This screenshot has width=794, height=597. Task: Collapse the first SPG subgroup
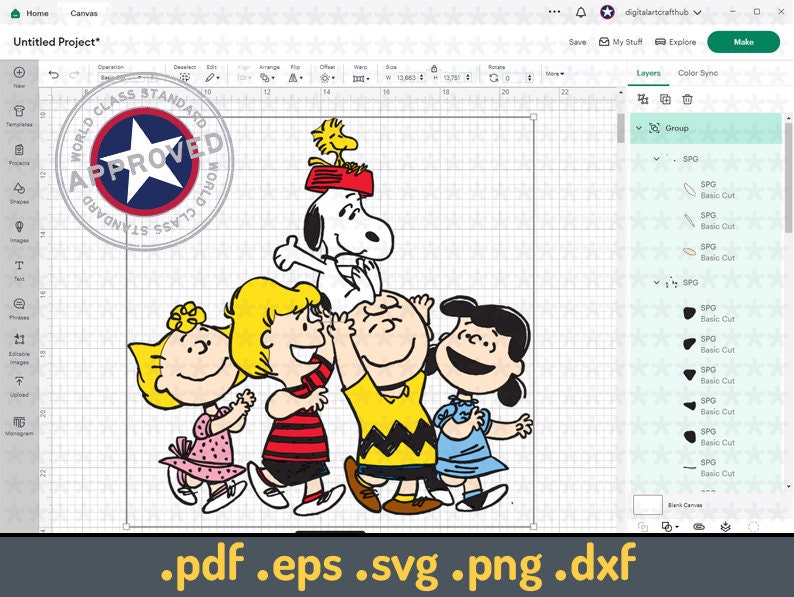[x=657, y=159]
